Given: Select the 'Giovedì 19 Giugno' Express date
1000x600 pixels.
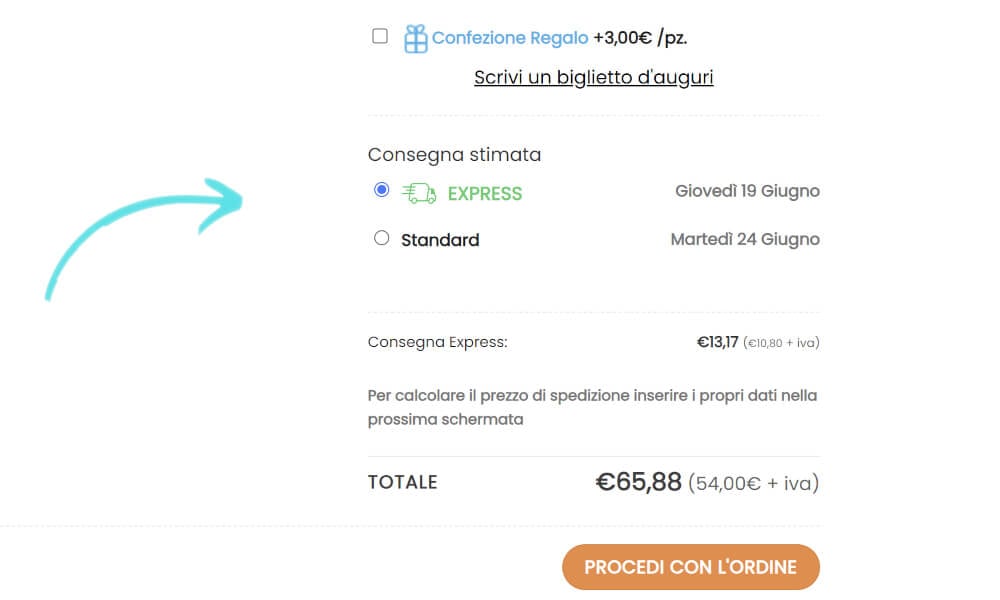Looking at the screenshot, I should tap(746, 190).
